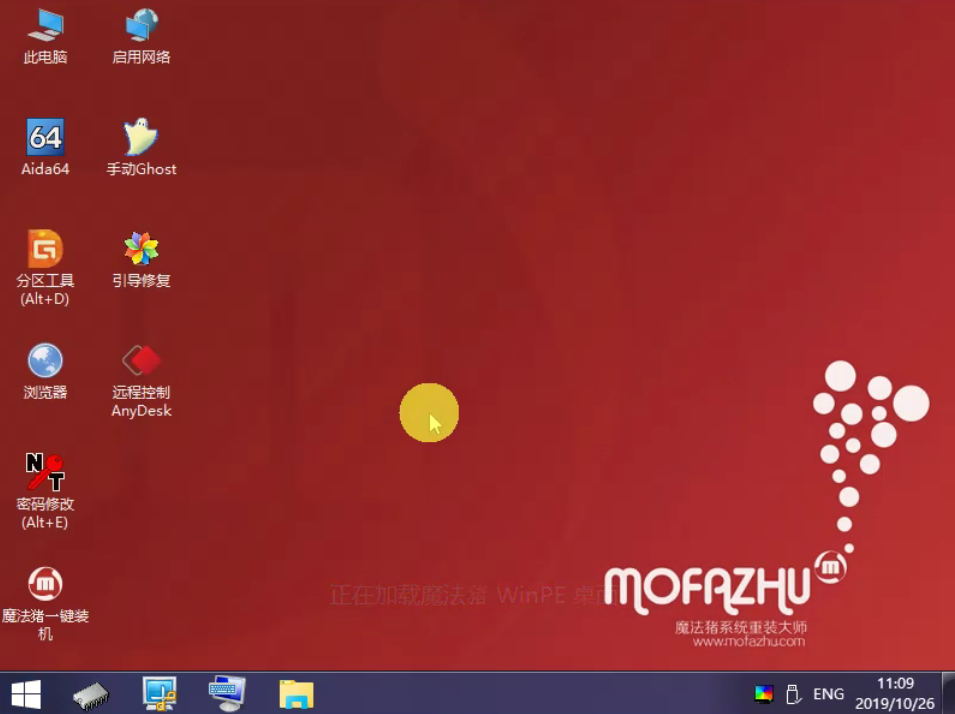Click the keyboard monitor taskbar icon
The width and height of the screenshot is (955, 714).
(x=227, y=694)
